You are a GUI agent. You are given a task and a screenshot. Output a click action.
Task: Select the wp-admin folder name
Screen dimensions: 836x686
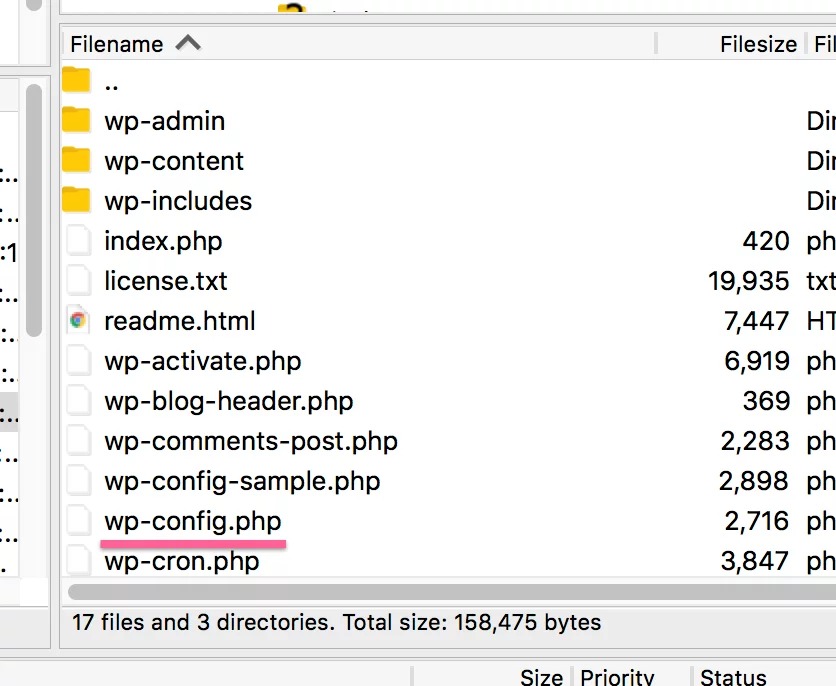click(x=165, y=121)
